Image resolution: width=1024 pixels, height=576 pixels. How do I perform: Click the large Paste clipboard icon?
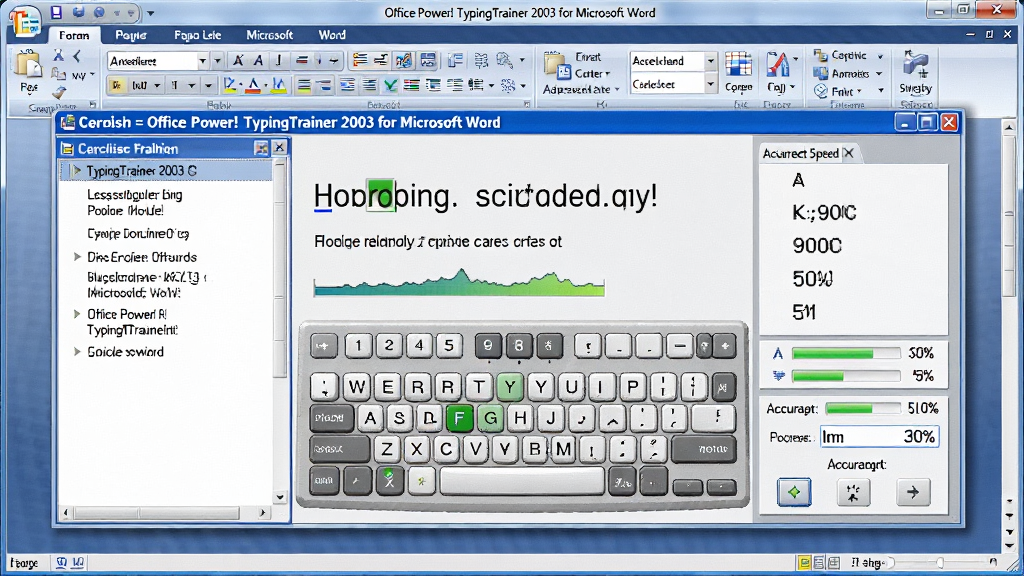coord(28,65)
